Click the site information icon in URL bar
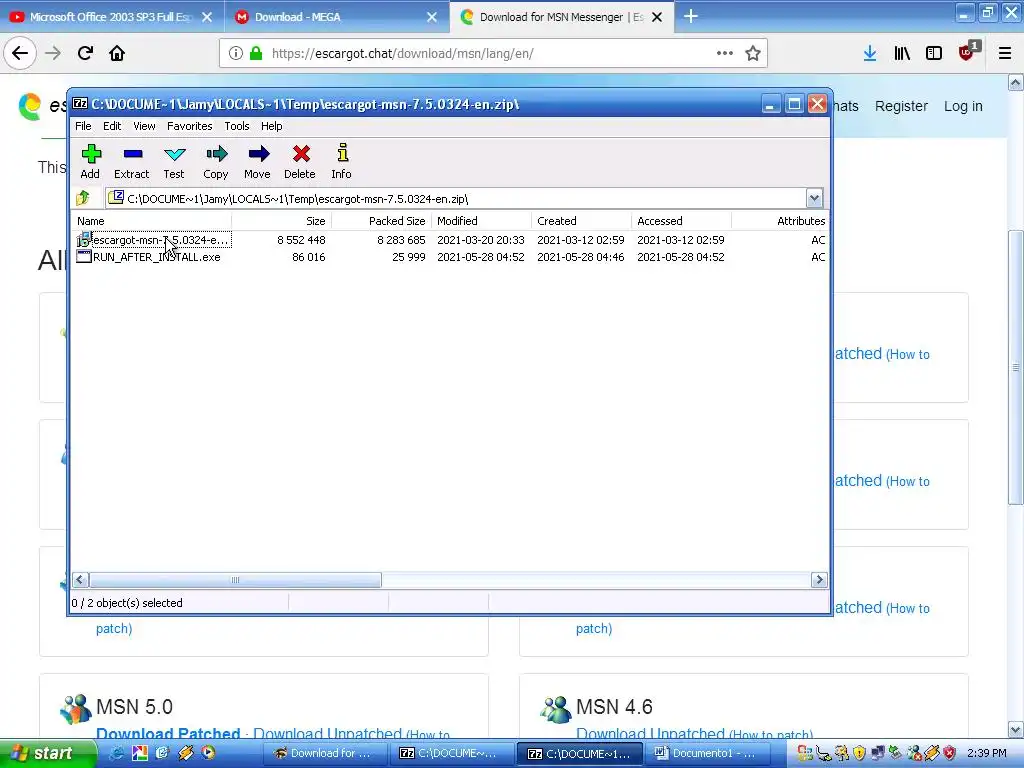The height and width of the screenshot is (768, 1024). (236, 53)
